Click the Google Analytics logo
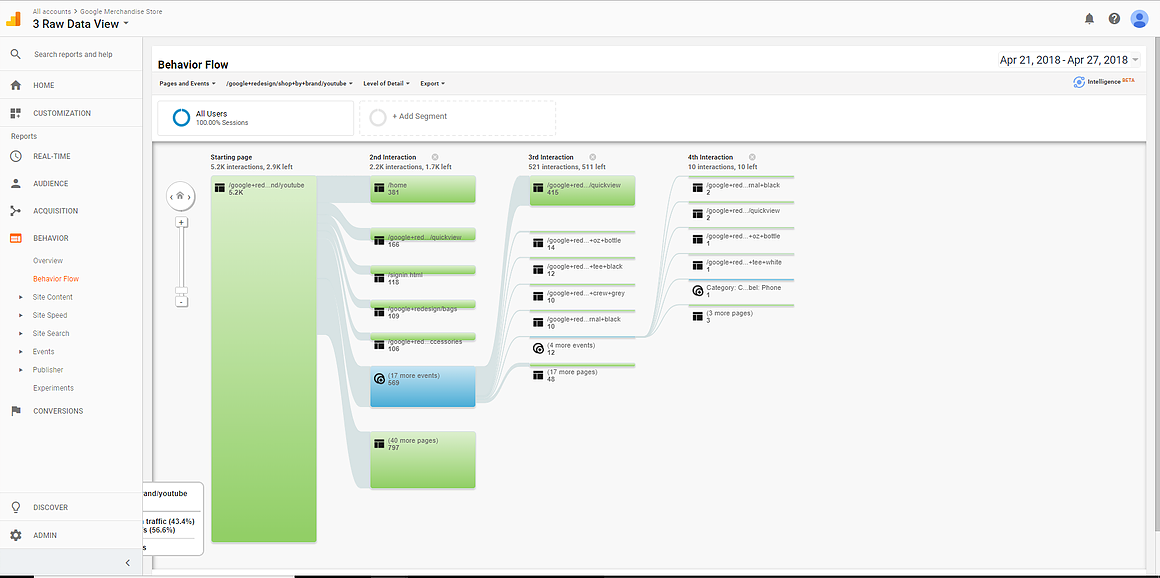Image resolution: width=1160 pixels, height=578 pixels. tap(14, 19)
